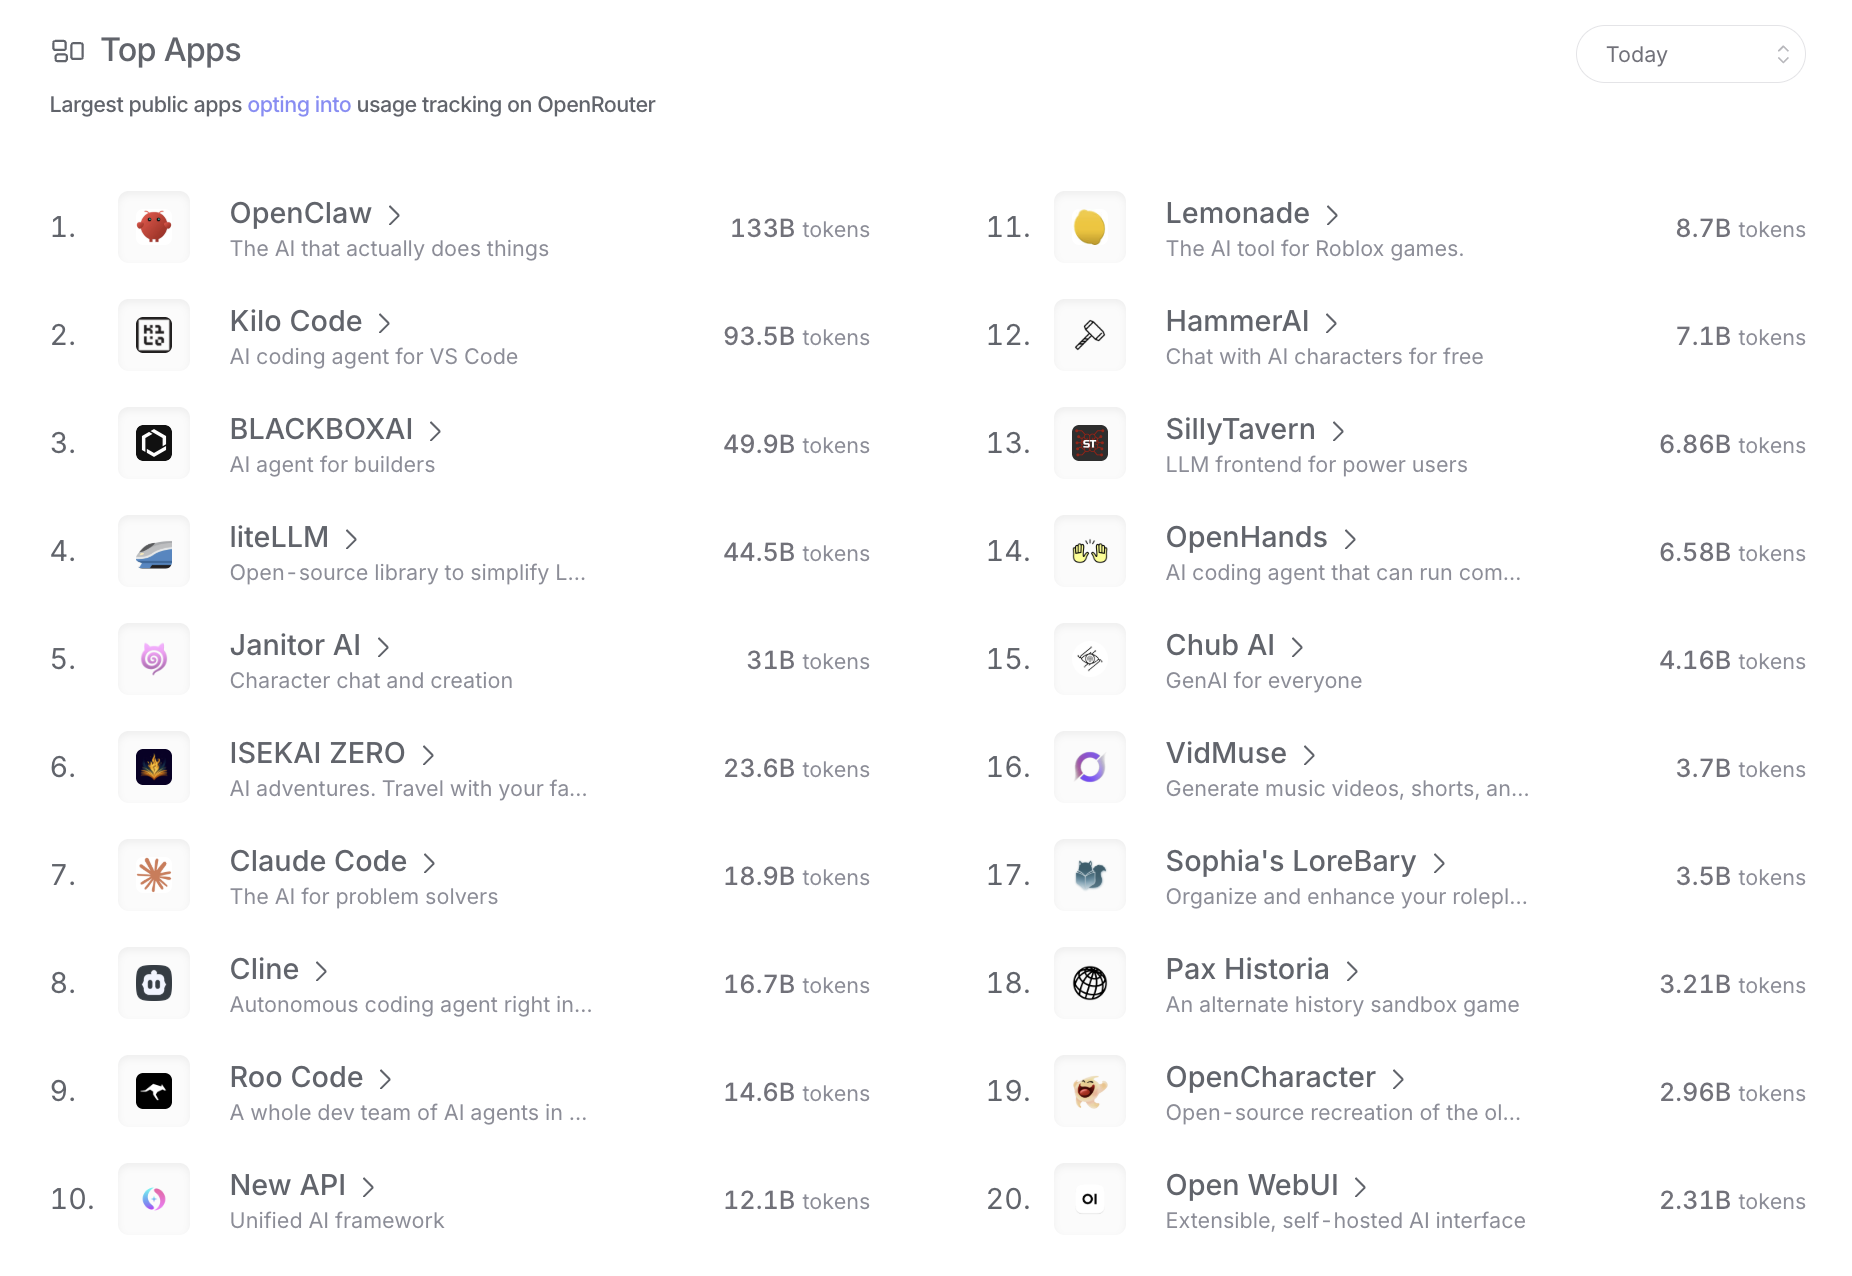The height and width of the screenshot is (1276, 1852).
Task: Click the Janitor AI pink swirl icon
Action: coord(154,659)
